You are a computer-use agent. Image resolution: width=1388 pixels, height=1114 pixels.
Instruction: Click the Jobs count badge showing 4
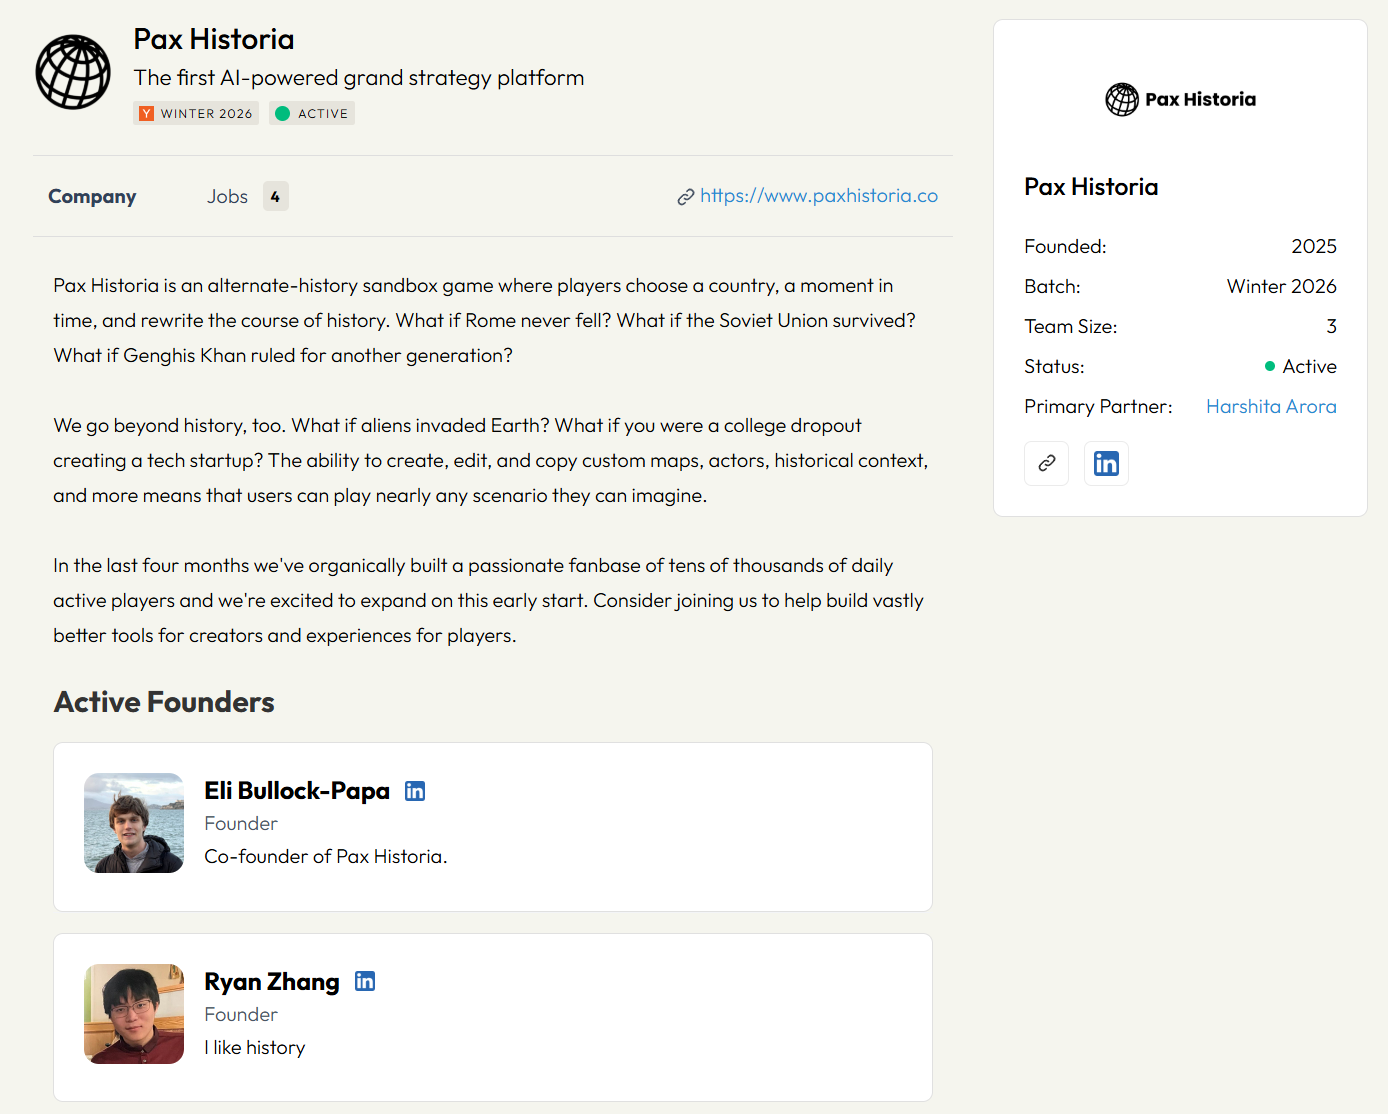(275, 197)
